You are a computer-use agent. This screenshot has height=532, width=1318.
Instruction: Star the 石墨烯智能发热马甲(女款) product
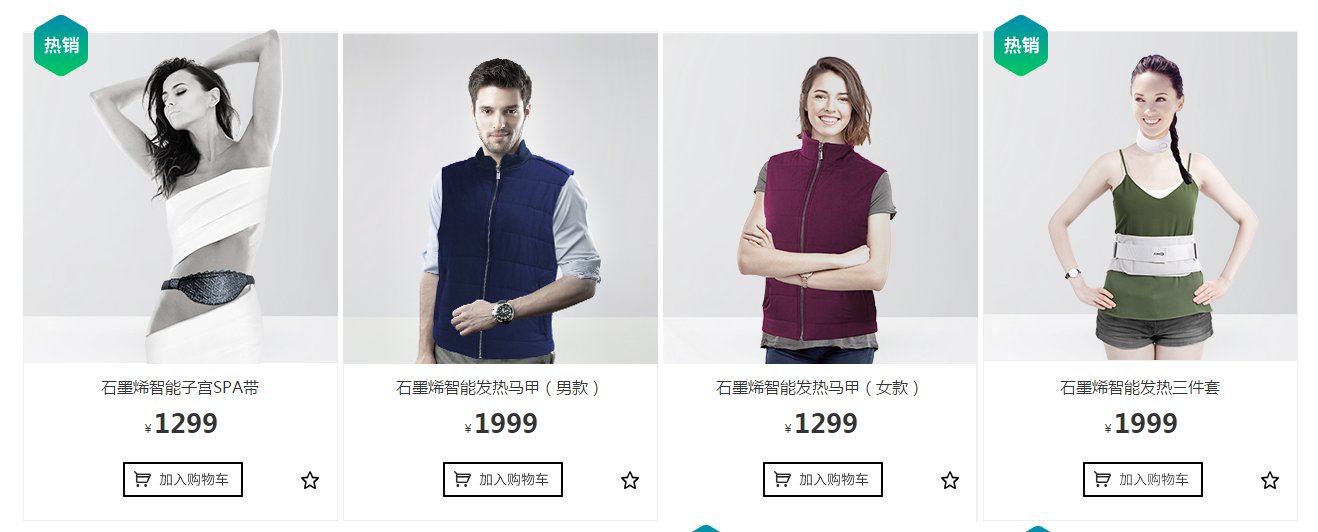950,481
